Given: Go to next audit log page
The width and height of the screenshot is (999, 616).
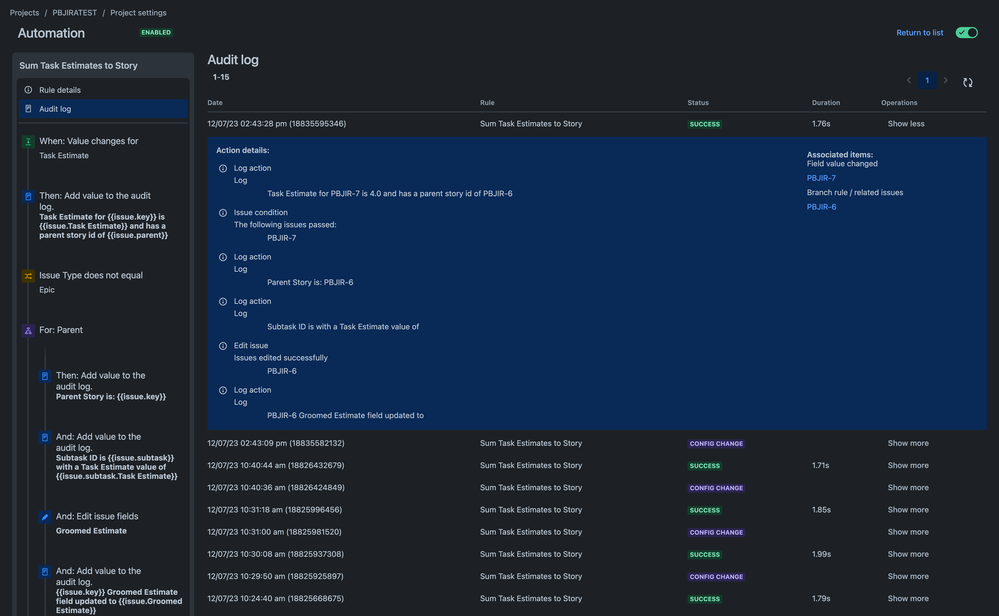Looking at the screenshot, I should pyautogui.click(x=945, y=80).
